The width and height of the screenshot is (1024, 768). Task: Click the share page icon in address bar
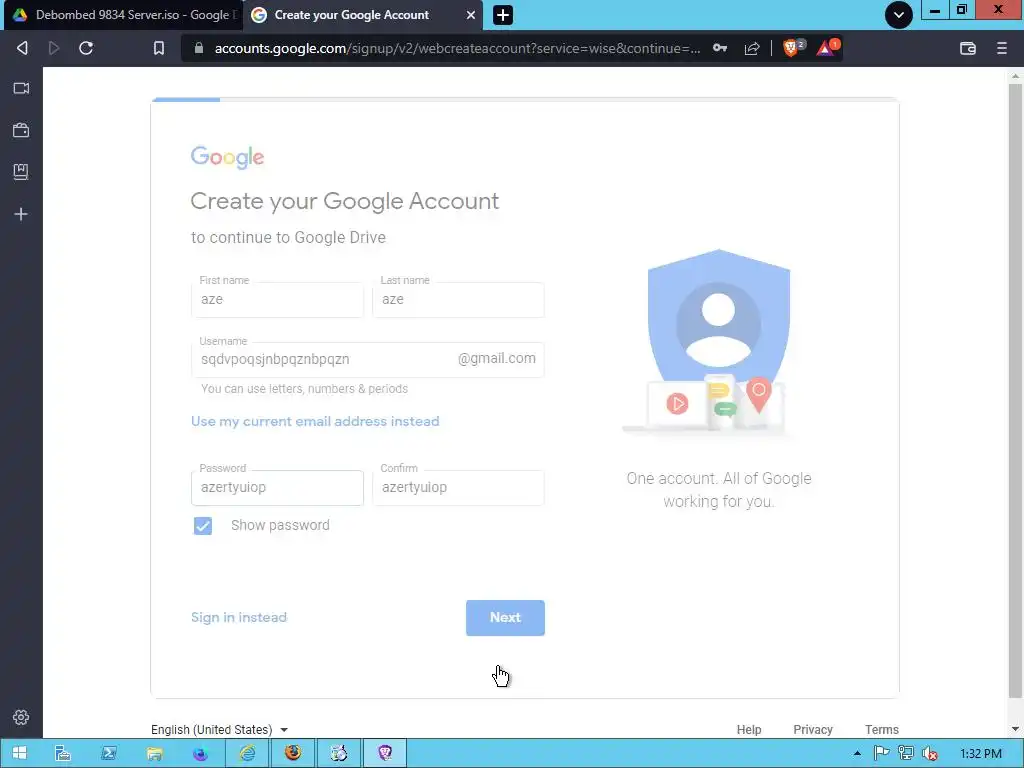(752, 48)
